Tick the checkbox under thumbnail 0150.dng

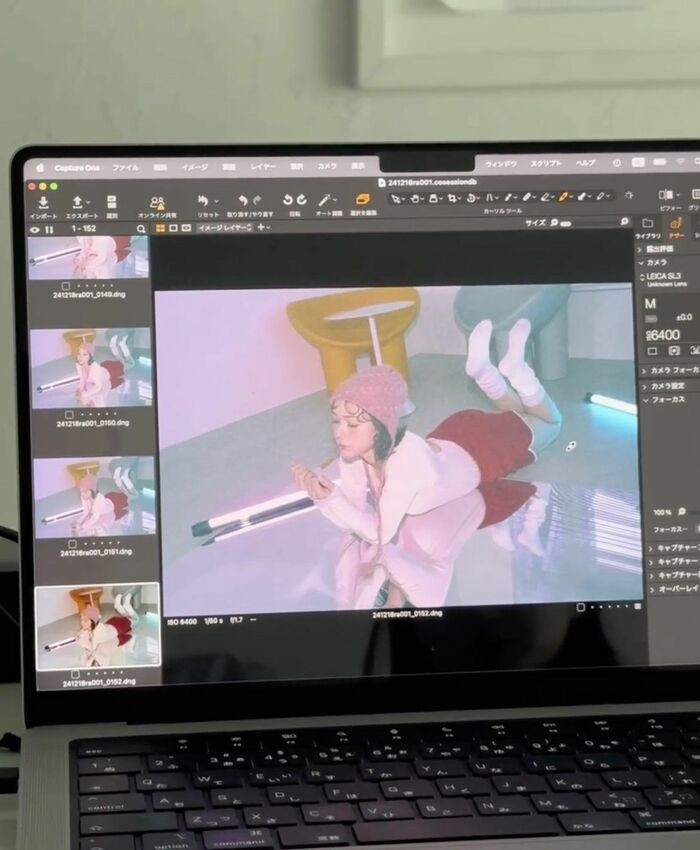pyautogui.click(x=68, y=412)
